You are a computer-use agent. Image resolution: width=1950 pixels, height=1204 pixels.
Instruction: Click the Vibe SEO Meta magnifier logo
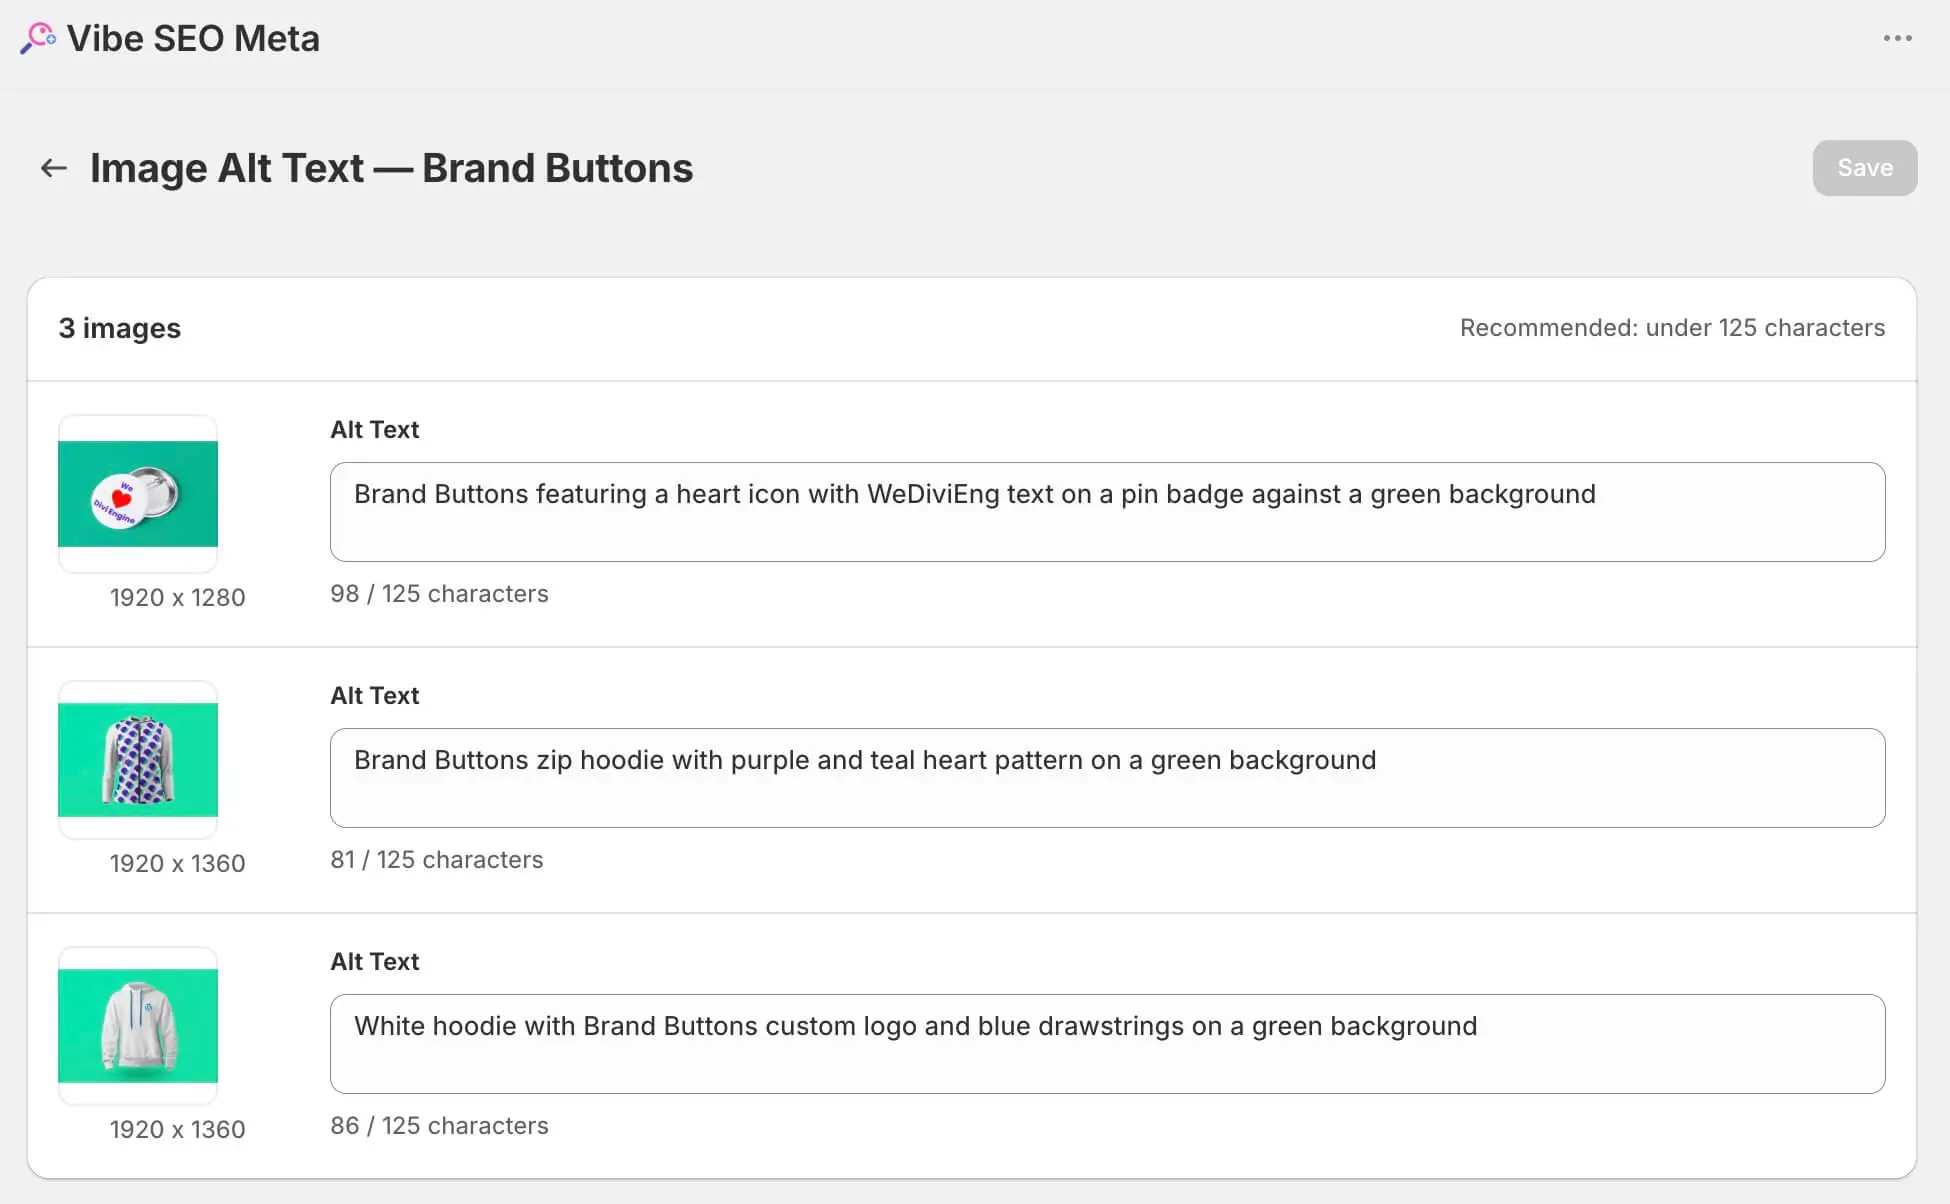tap(37, 38)
